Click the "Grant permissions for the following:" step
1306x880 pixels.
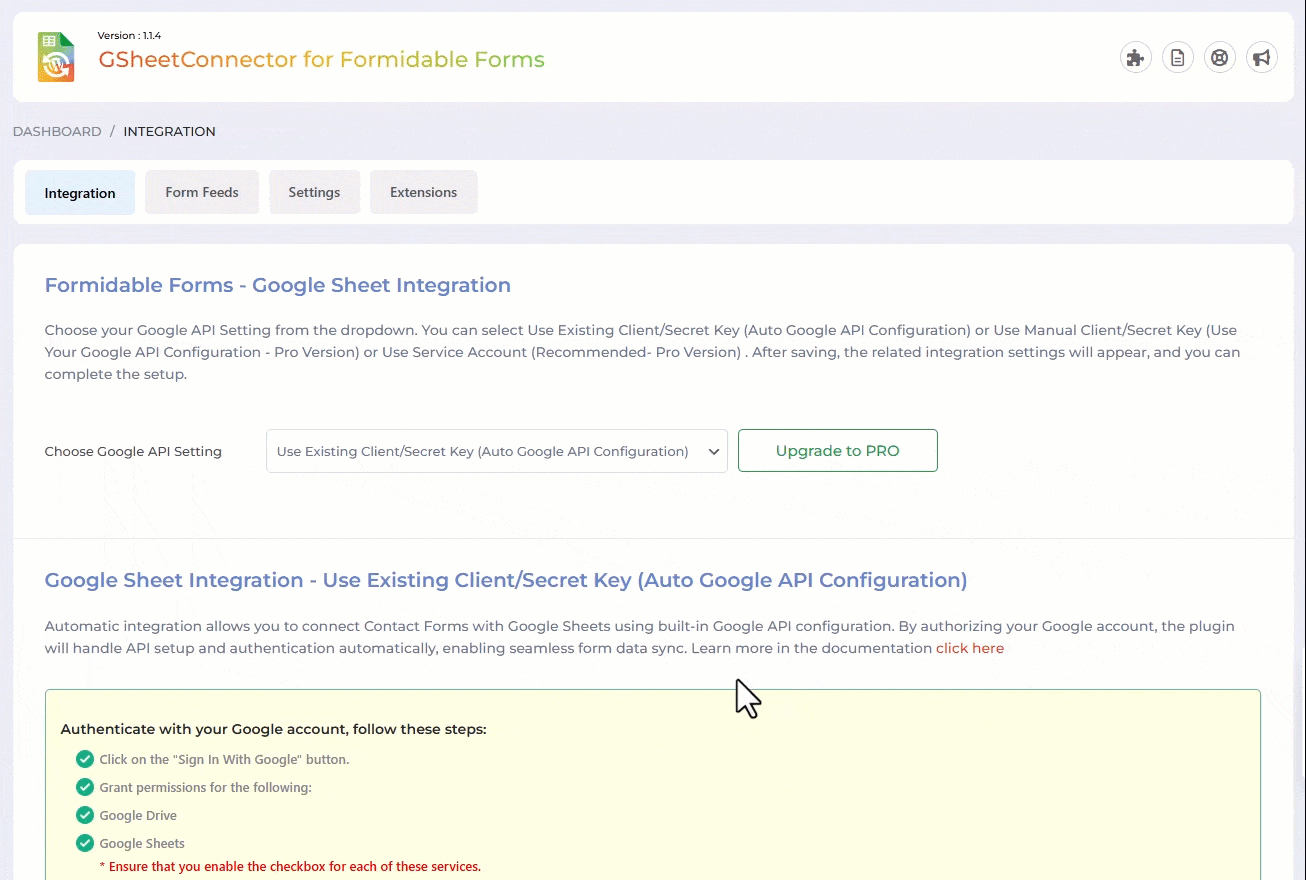point(205,788)
